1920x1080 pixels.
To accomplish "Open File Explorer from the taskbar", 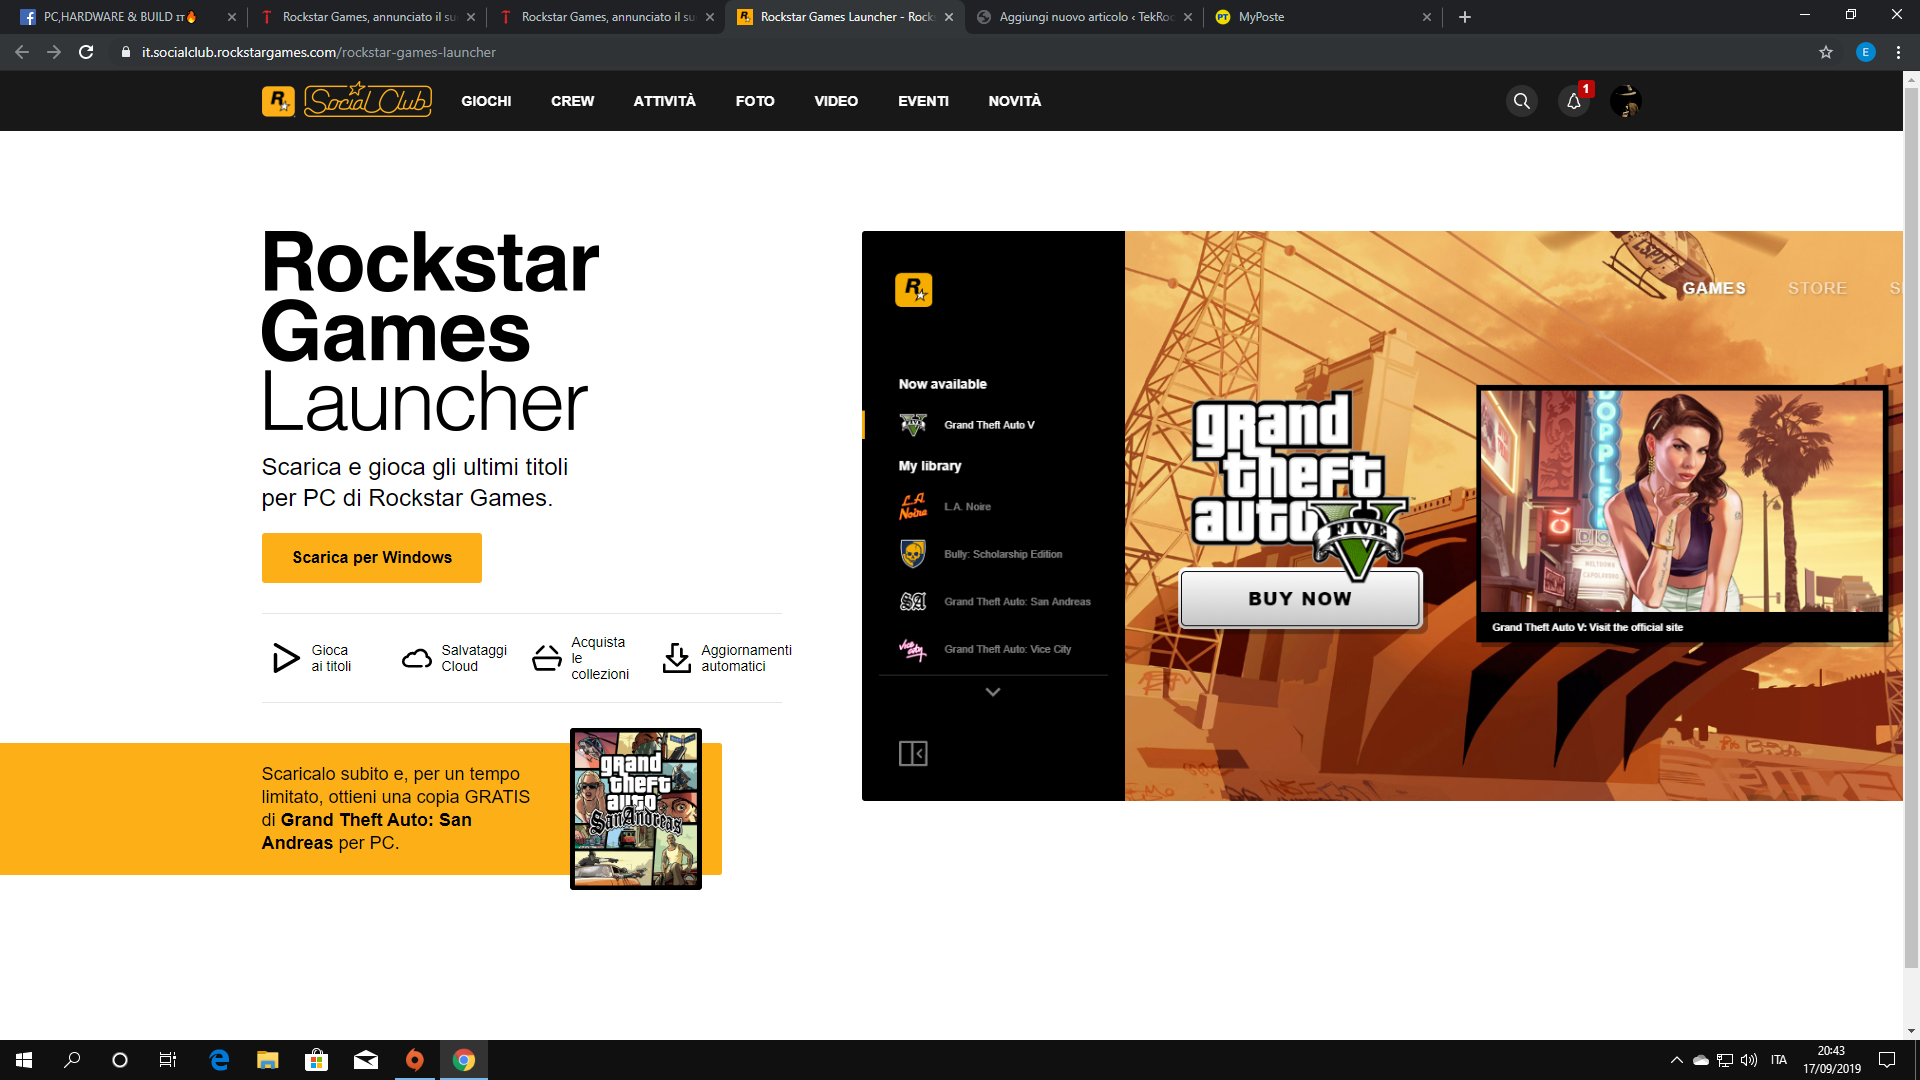I will [x=267, y=1060].
